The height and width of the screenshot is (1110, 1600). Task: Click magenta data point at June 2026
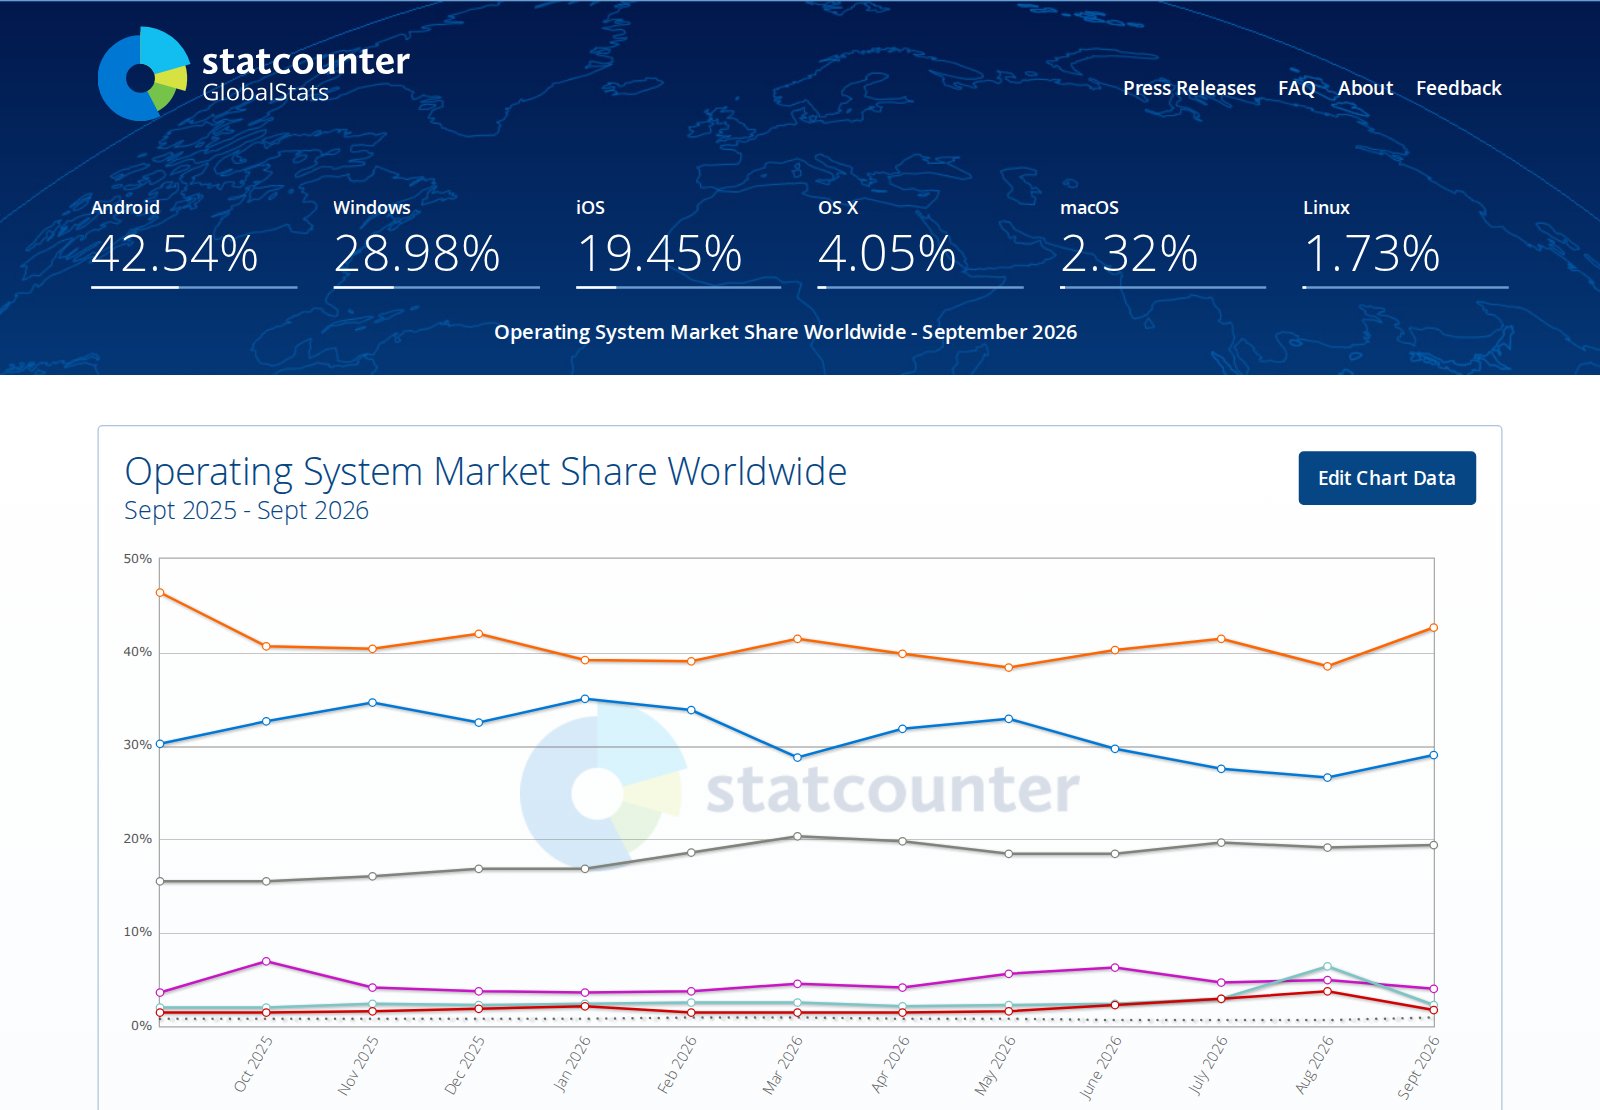pyautogui.click(x=1115, y=967)
